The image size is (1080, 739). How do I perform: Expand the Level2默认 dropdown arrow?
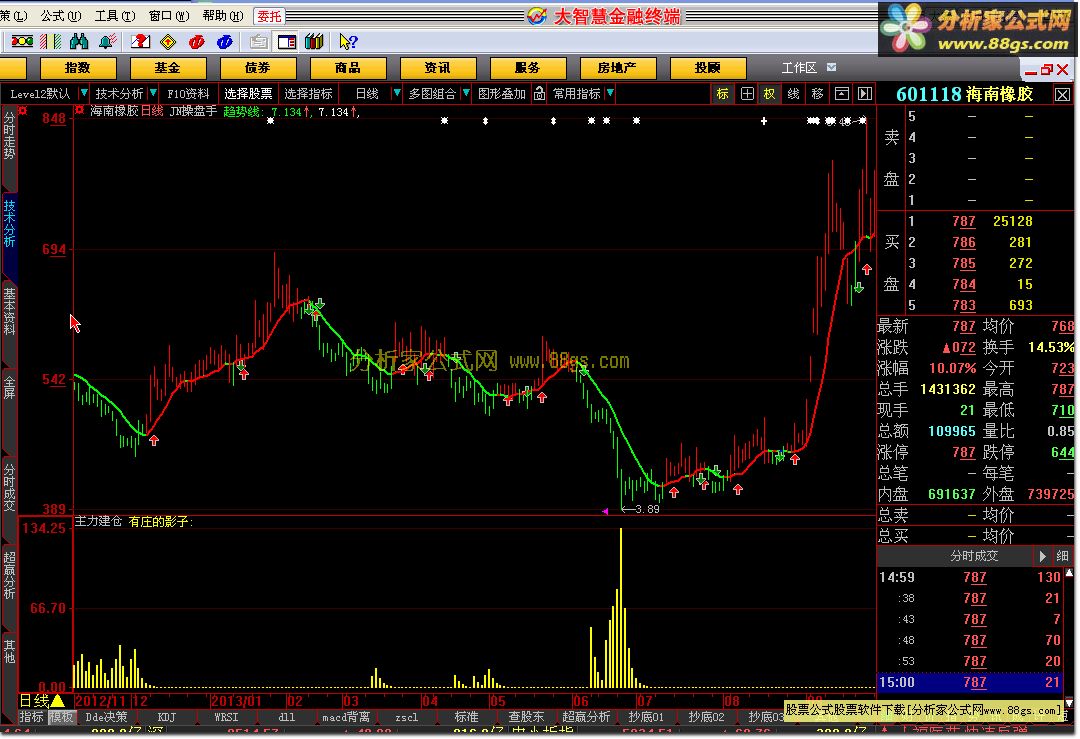(84, 93)
